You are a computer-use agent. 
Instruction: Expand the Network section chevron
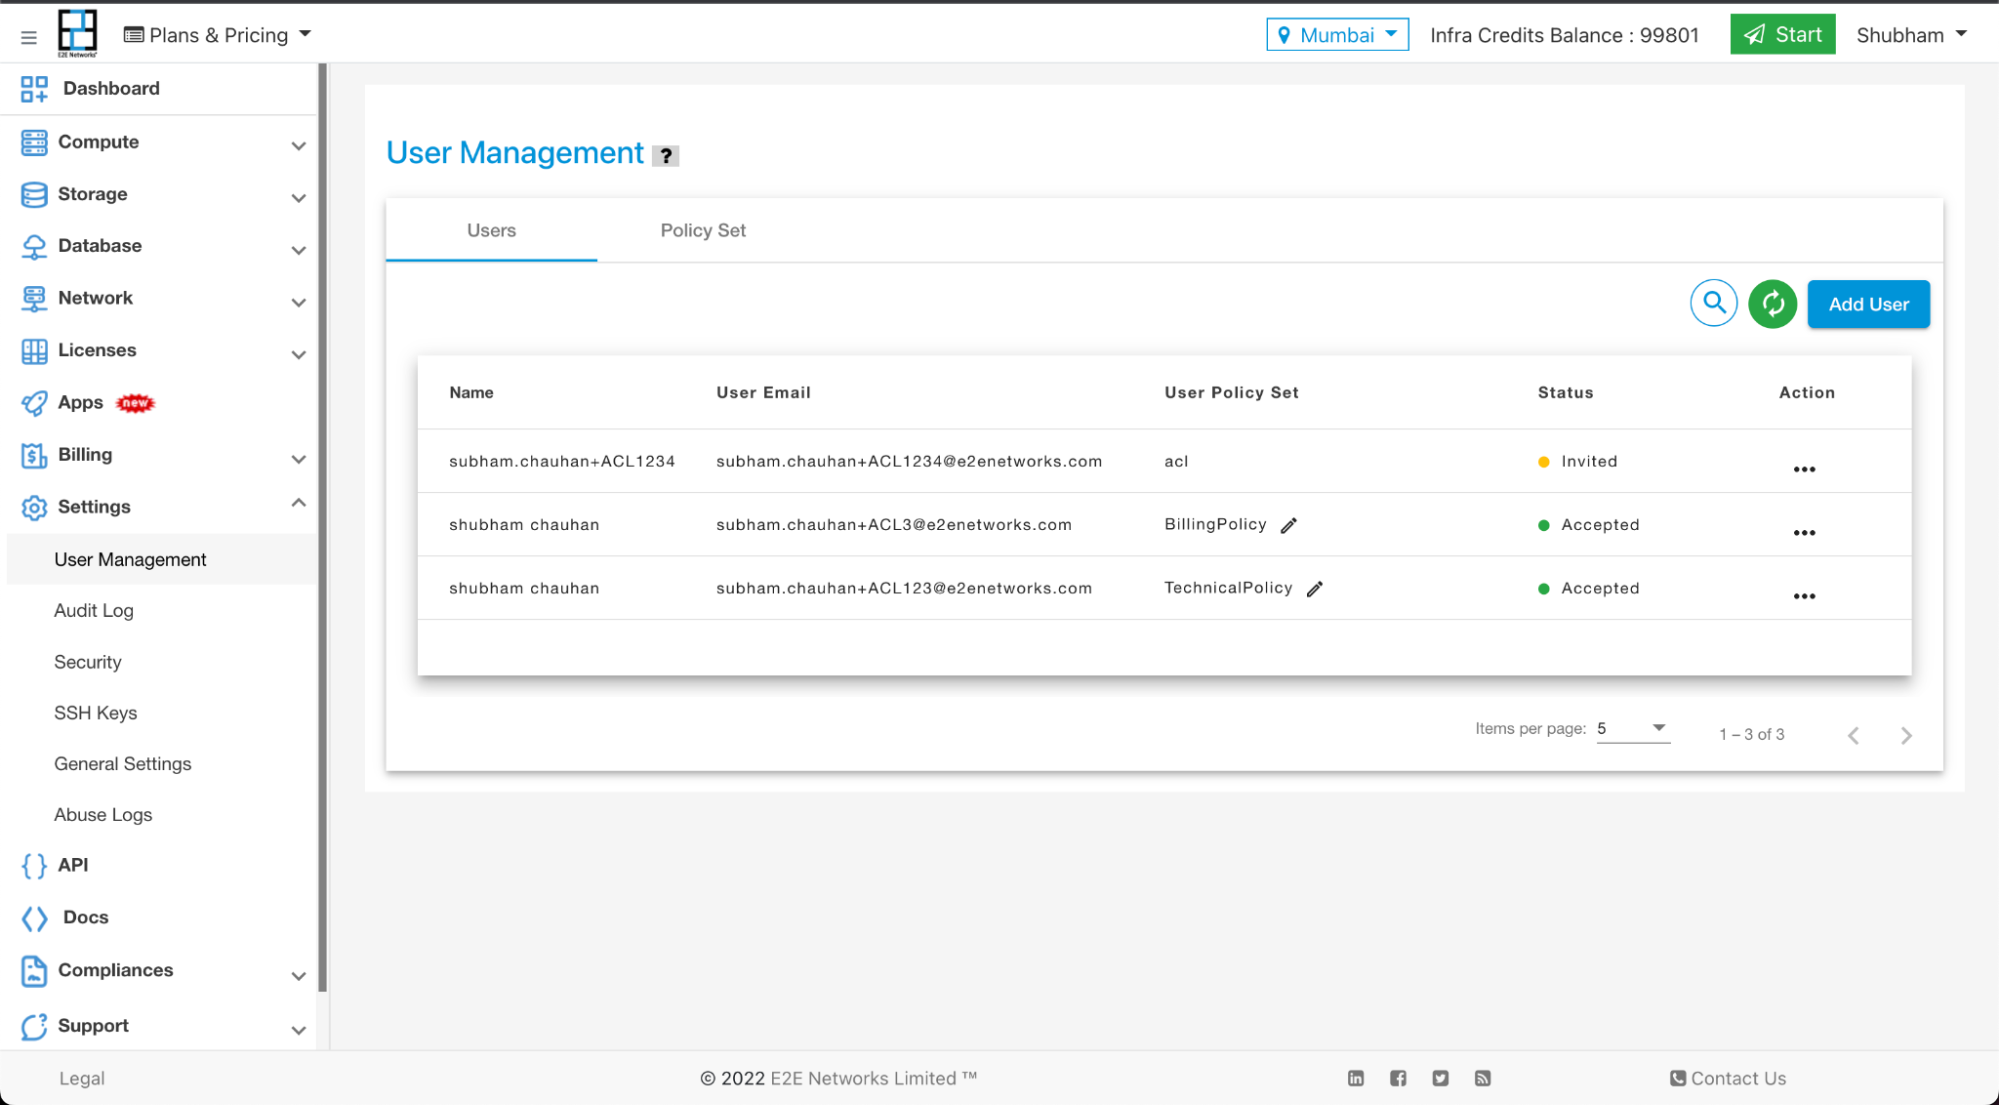coord(298,302)
